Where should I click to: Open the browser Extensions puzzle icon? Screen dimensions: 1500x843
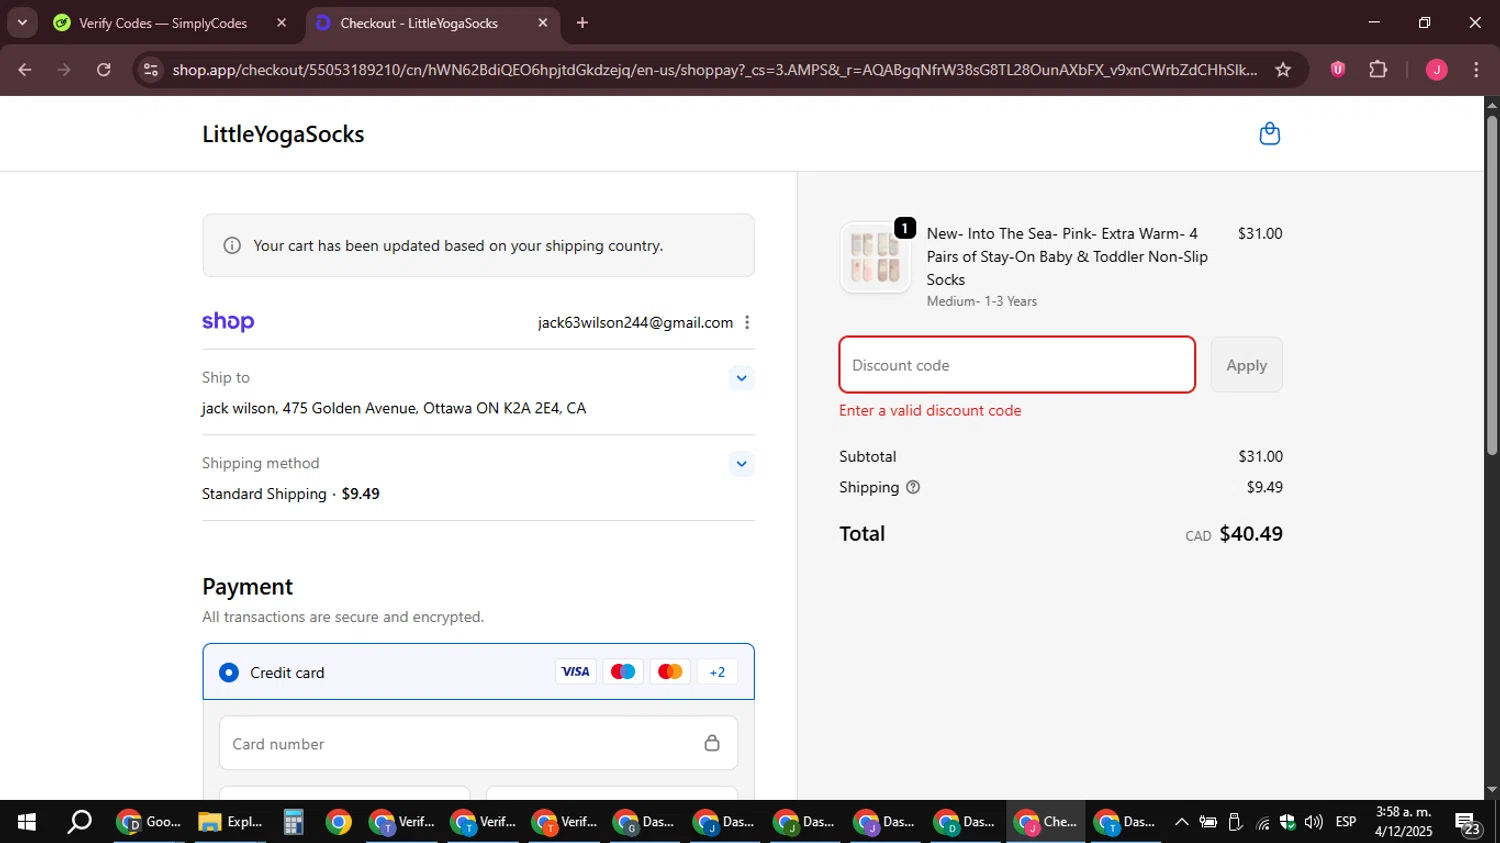[x=1378, y=69]
